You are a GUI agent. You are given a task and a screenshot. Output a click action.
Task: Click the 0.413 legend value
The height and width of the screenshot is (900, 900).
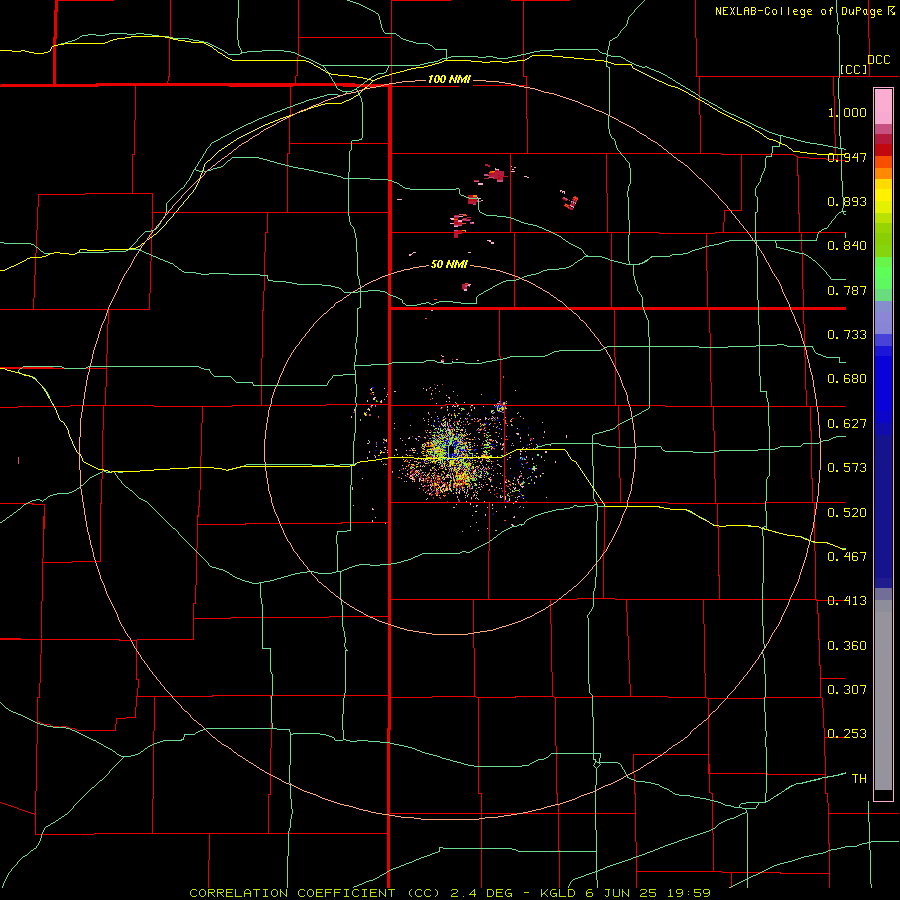847,601
